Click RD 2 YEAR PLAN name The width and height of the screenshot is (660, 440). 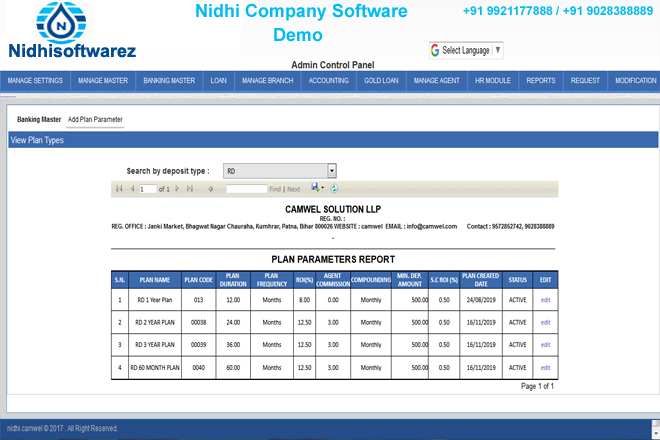coord(155,323)
